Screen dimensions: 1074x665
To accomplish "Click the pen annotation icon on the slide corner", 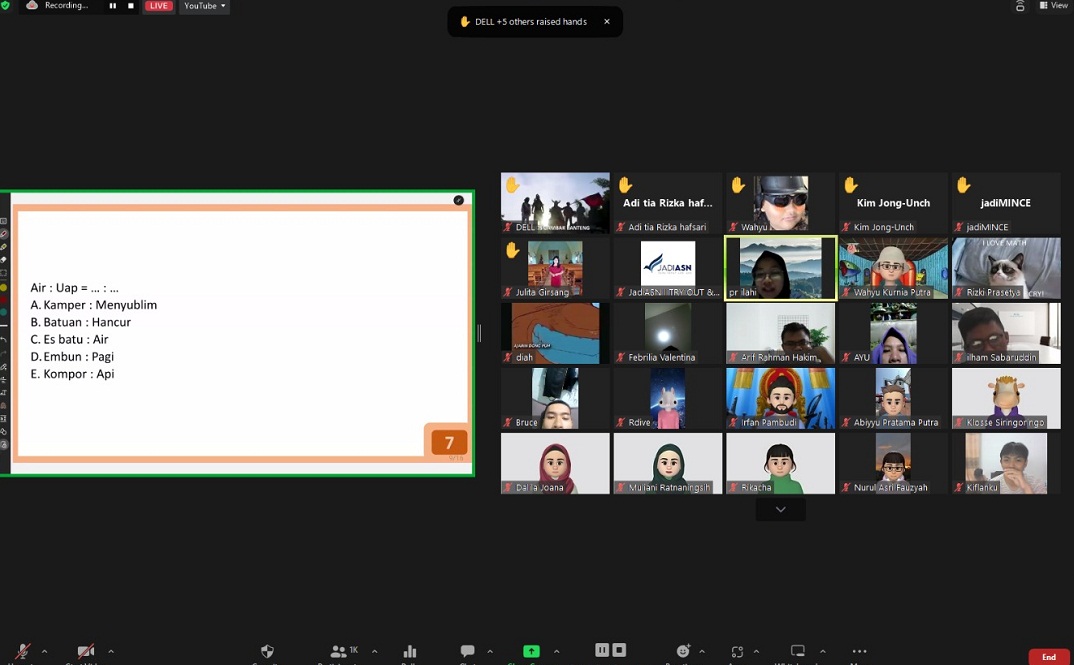I will click(459, 200).
